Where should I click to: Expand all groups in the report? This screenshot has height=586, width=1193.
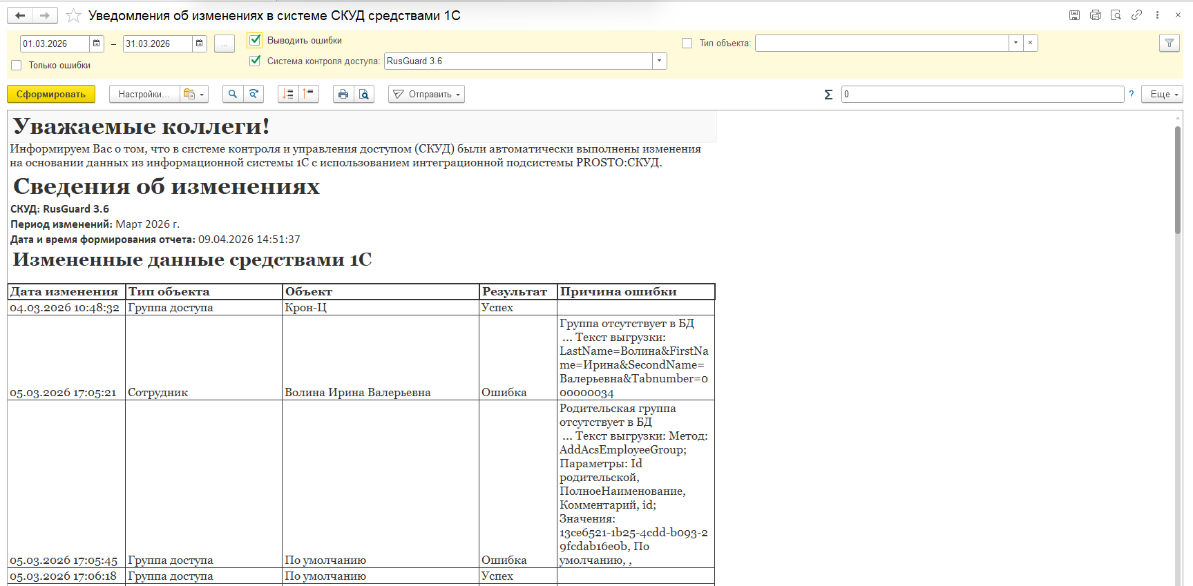287,94
